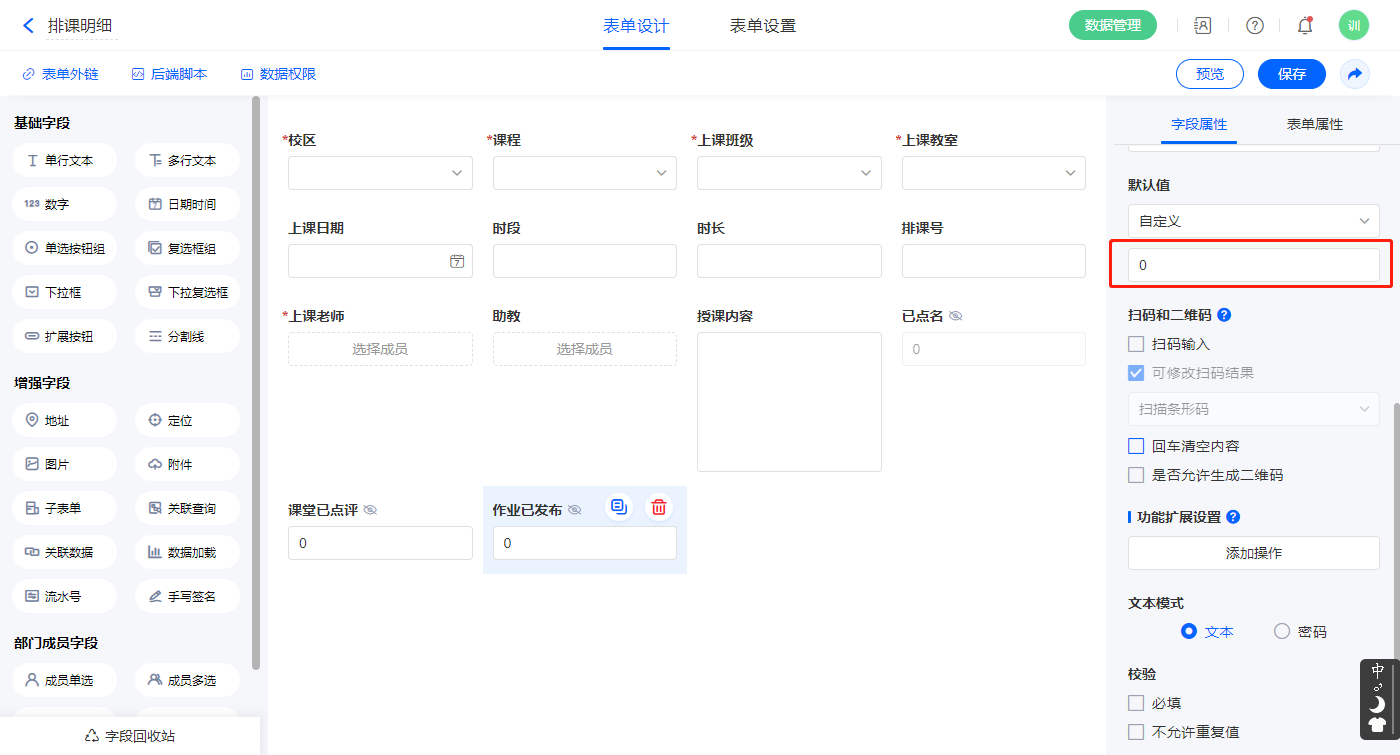Click the help icon beside 功能扩展设置

click(1233, 517)
